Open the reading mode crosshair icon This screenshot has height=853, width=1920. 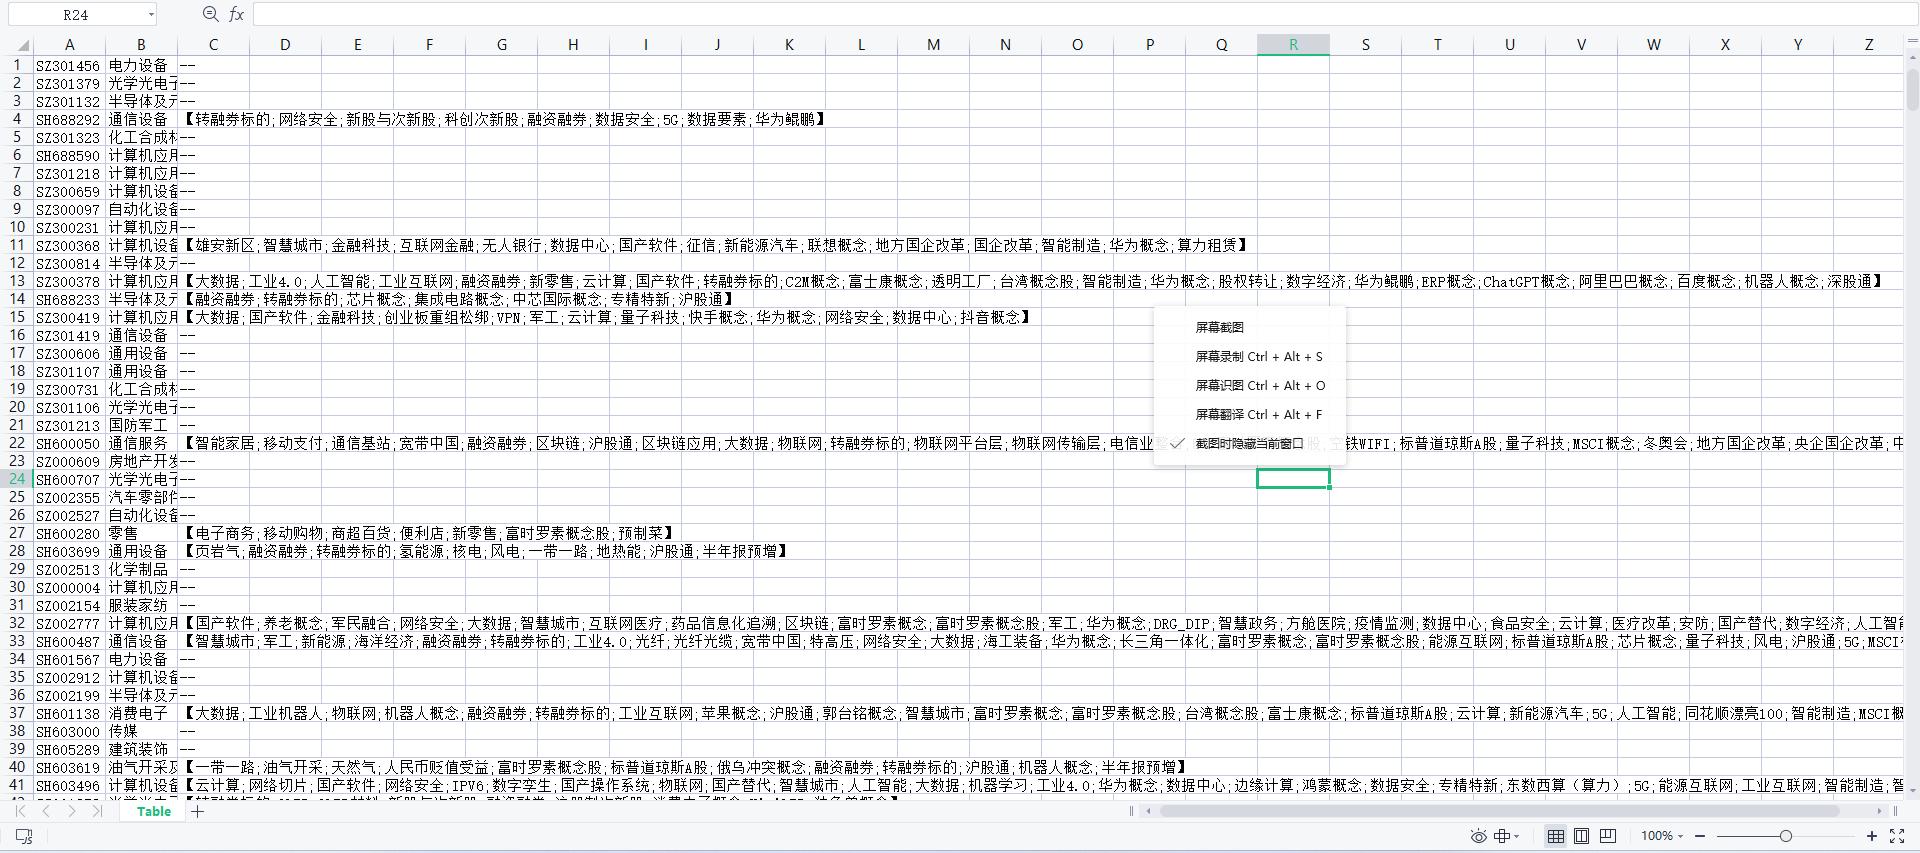coord(1502,836)
